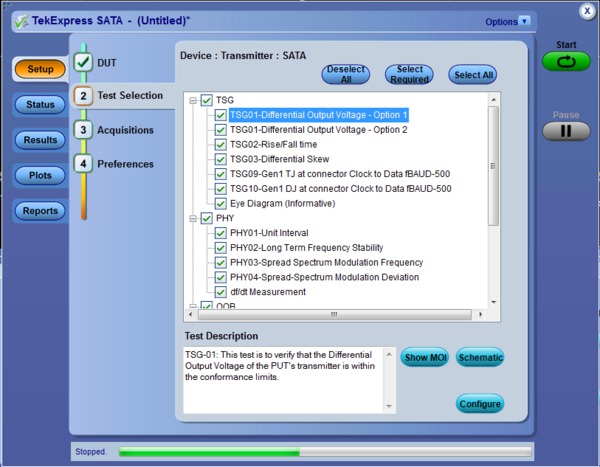Uncheck TSG03-Differential Skew checkbox
This screenshot has width=600, height=467.
pyautogui.click(x=220, y=159)
